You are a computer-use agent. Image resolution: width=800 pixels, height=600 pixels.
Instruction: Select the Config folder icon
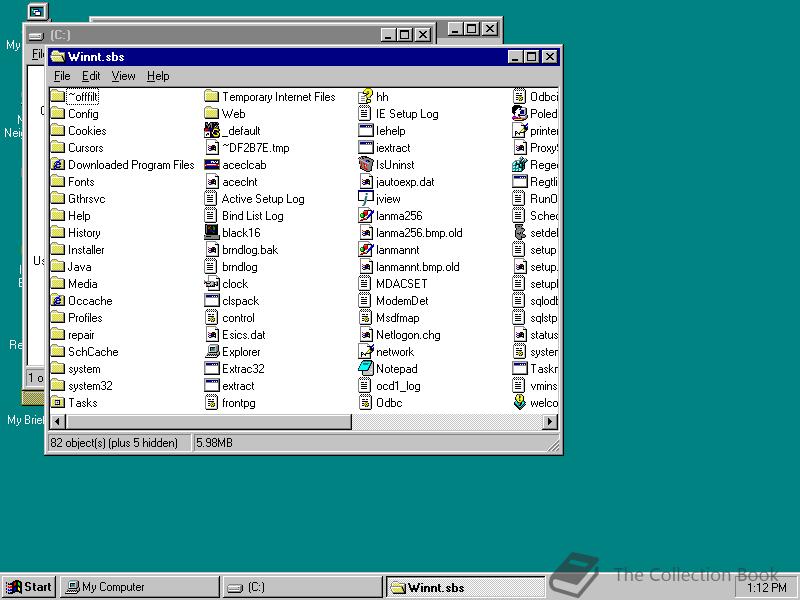[x=58, y=114]
